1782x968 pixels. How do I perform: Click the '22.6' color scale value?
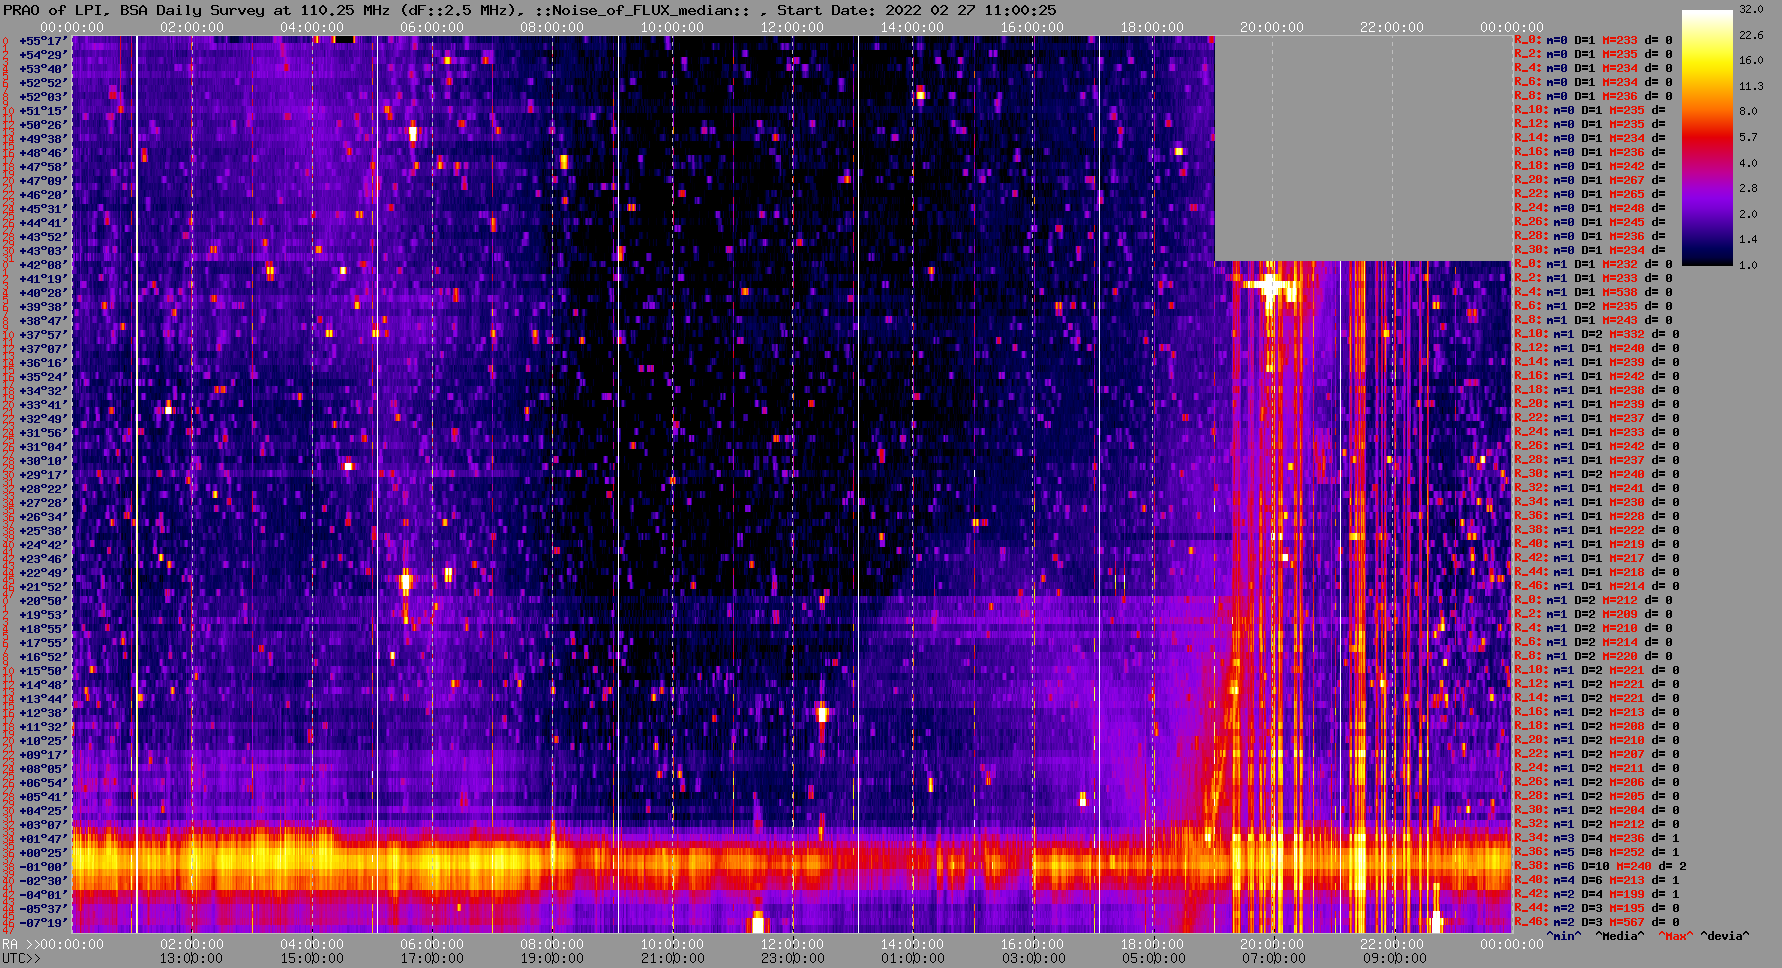pyautogui.click(x=1751, y=35)
